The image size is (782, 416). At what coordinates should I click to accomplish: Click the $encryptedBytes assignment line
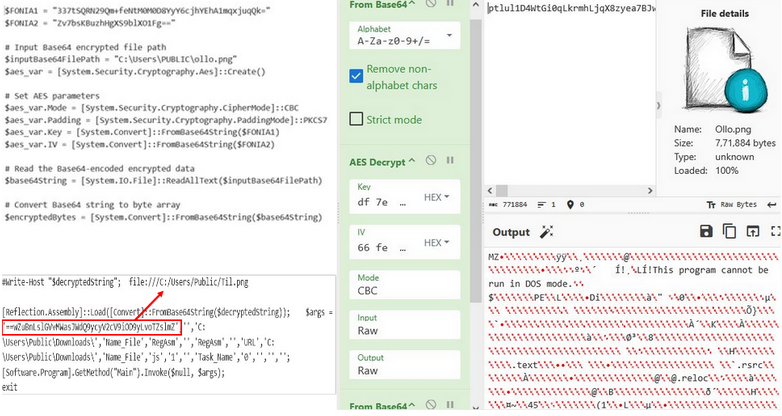click(163, 217)
